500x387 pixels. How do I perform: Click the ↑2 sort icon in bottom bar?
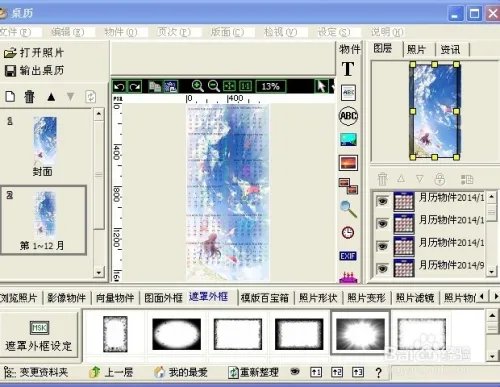coord(337,372)
